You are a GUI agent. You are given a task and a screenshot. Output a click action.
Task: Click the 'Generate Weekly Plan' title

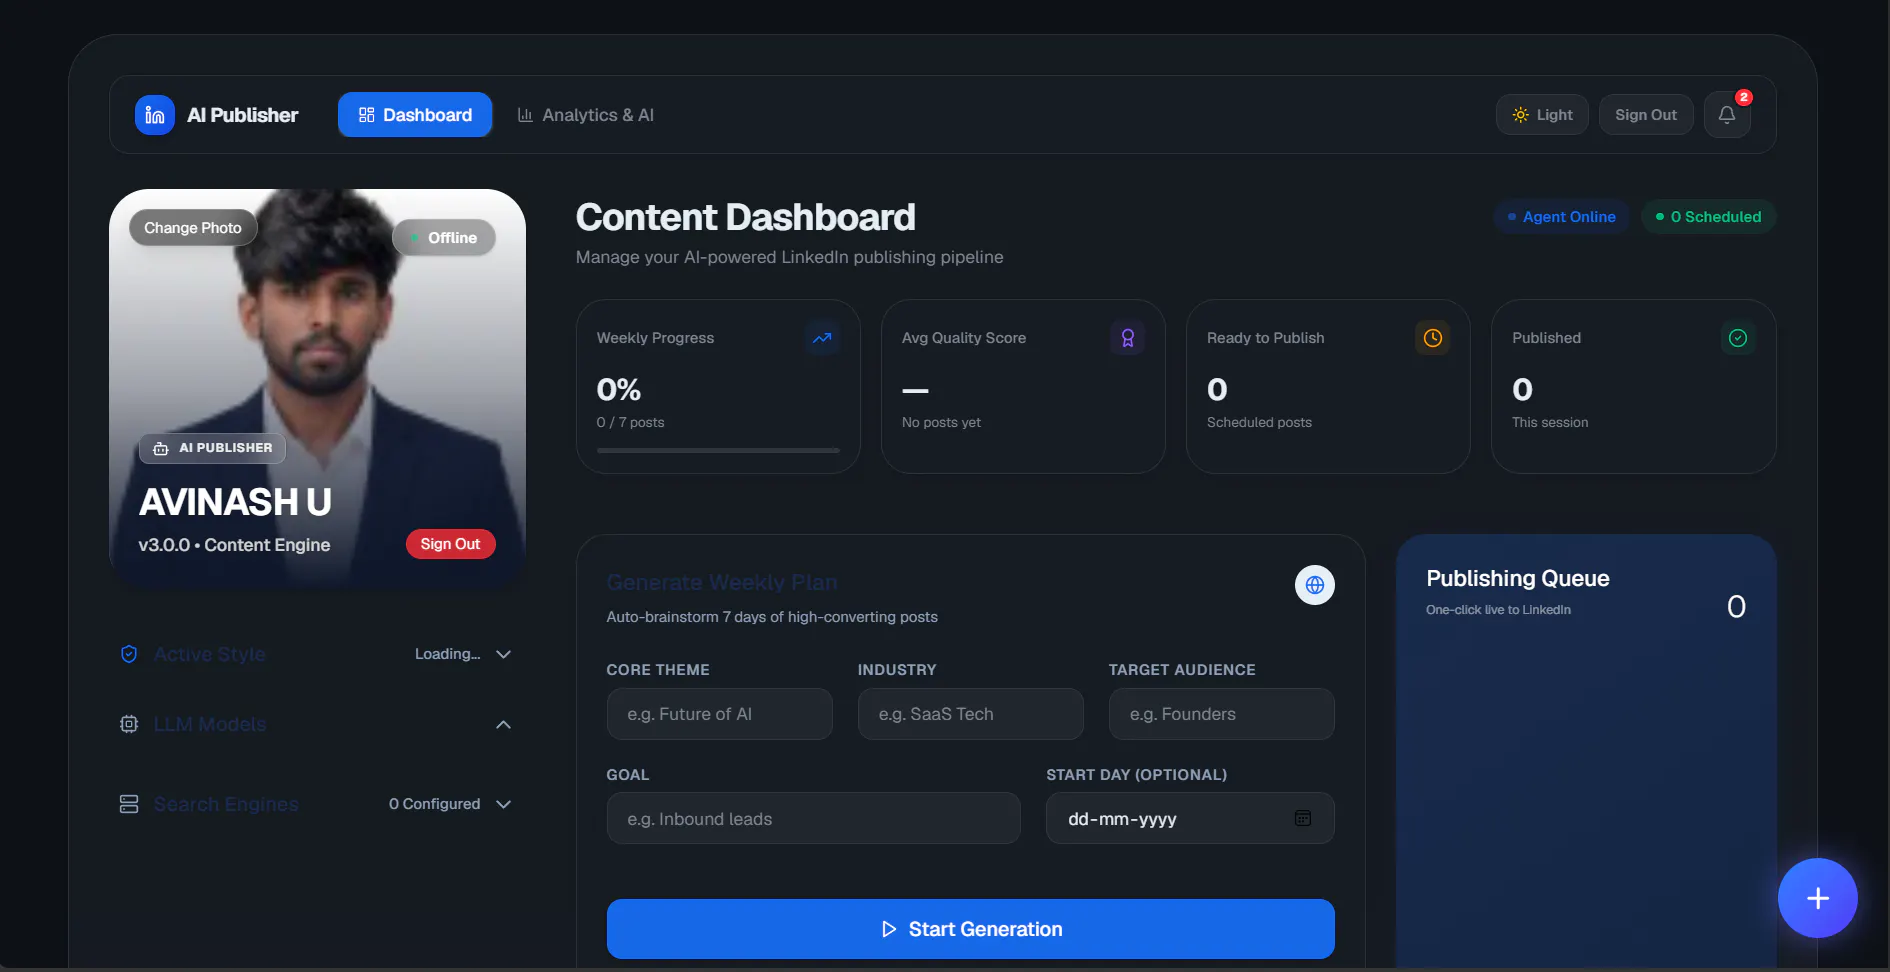(722, 582)
